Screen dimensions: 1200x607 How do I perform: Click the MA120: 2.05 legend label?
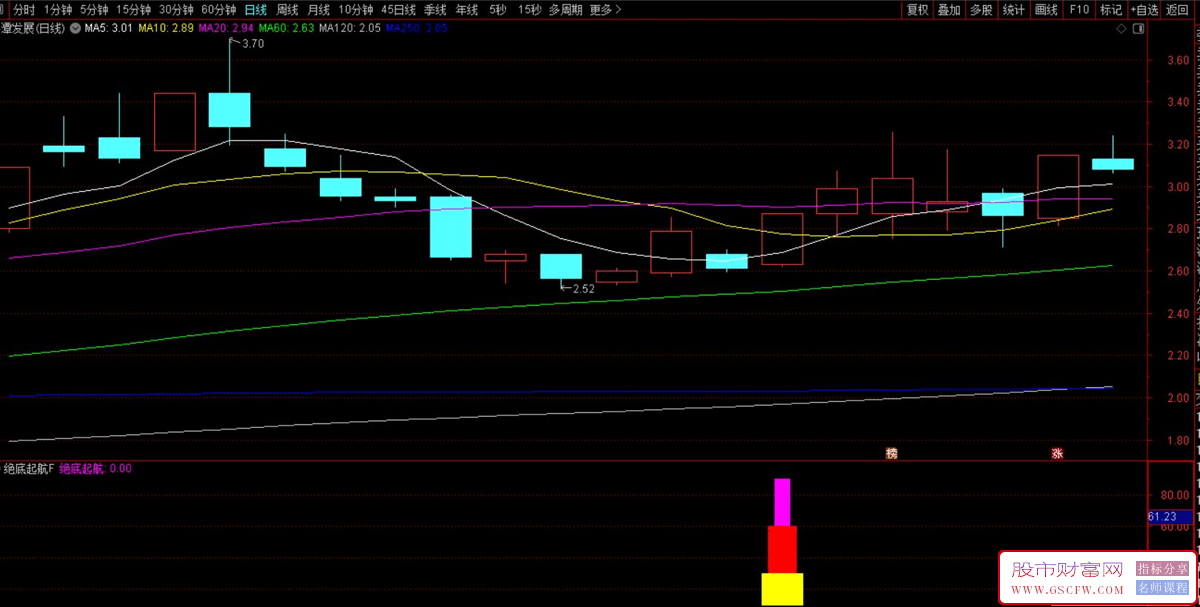tap(350, 29)
